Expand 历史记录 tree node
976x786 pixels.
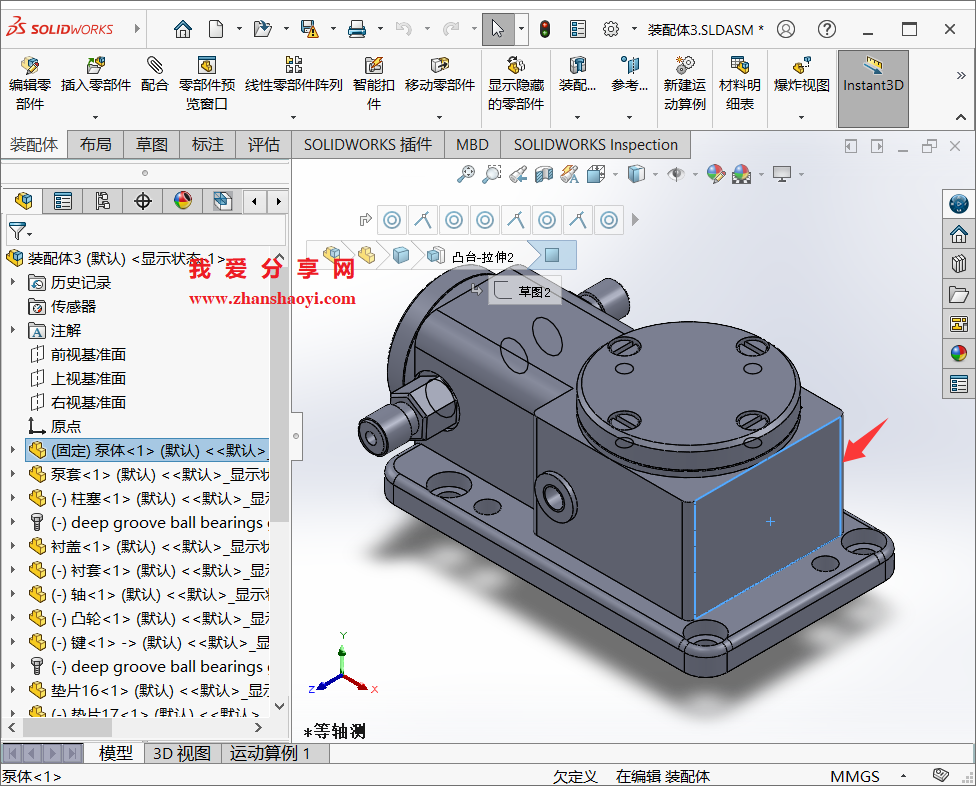pyautogui.click(x=12, y=282)
